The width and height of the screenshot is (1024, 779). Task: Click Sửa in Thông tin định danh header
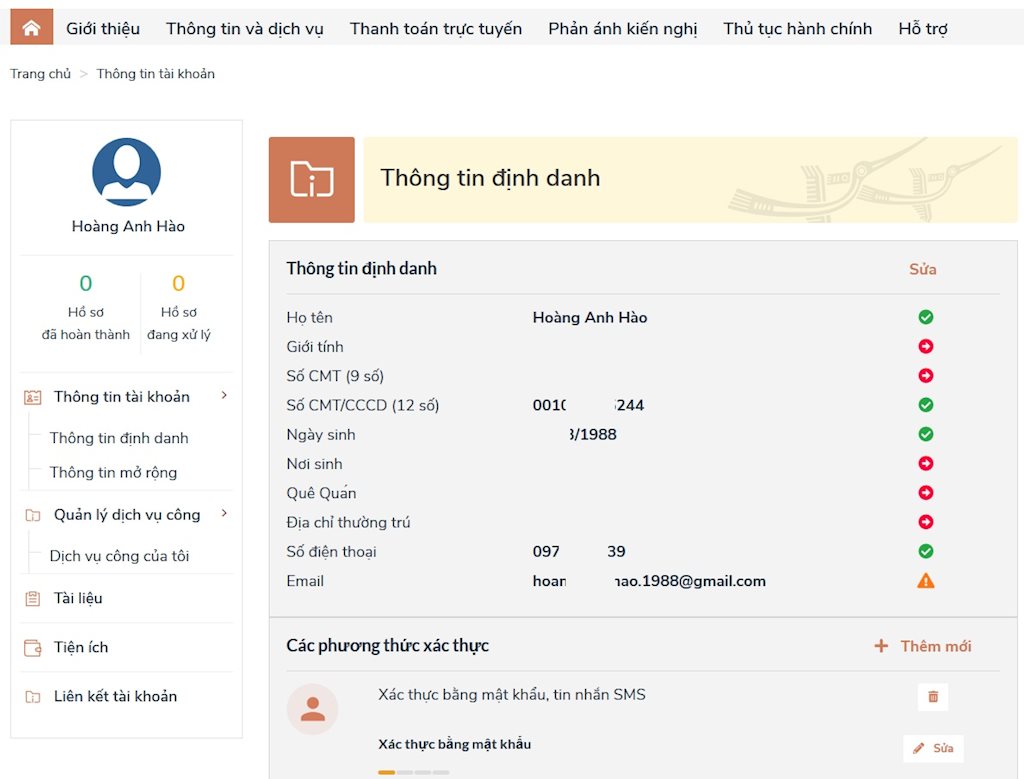[923, 269]
